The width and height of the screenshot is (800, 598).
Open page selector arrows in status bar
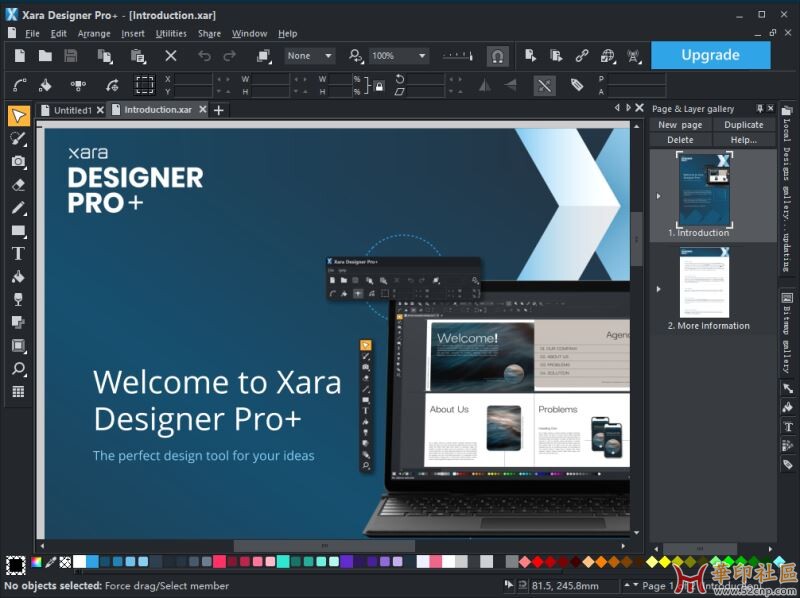pos(632,585)
